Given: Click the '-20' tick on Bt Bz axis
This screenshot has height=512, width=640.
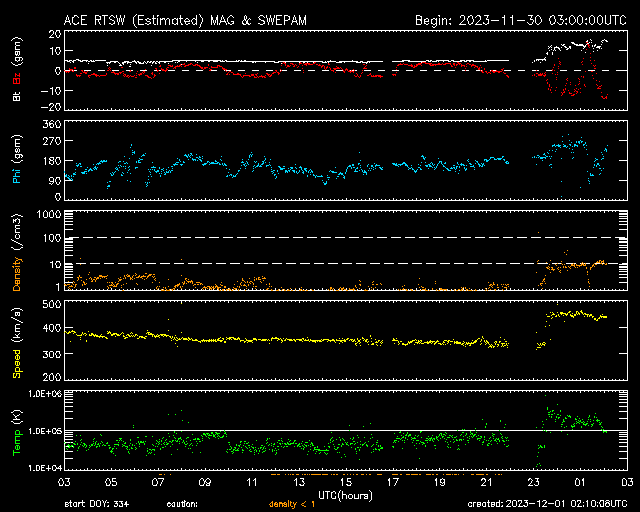Looking at the screenshot, I should [51, 107].
